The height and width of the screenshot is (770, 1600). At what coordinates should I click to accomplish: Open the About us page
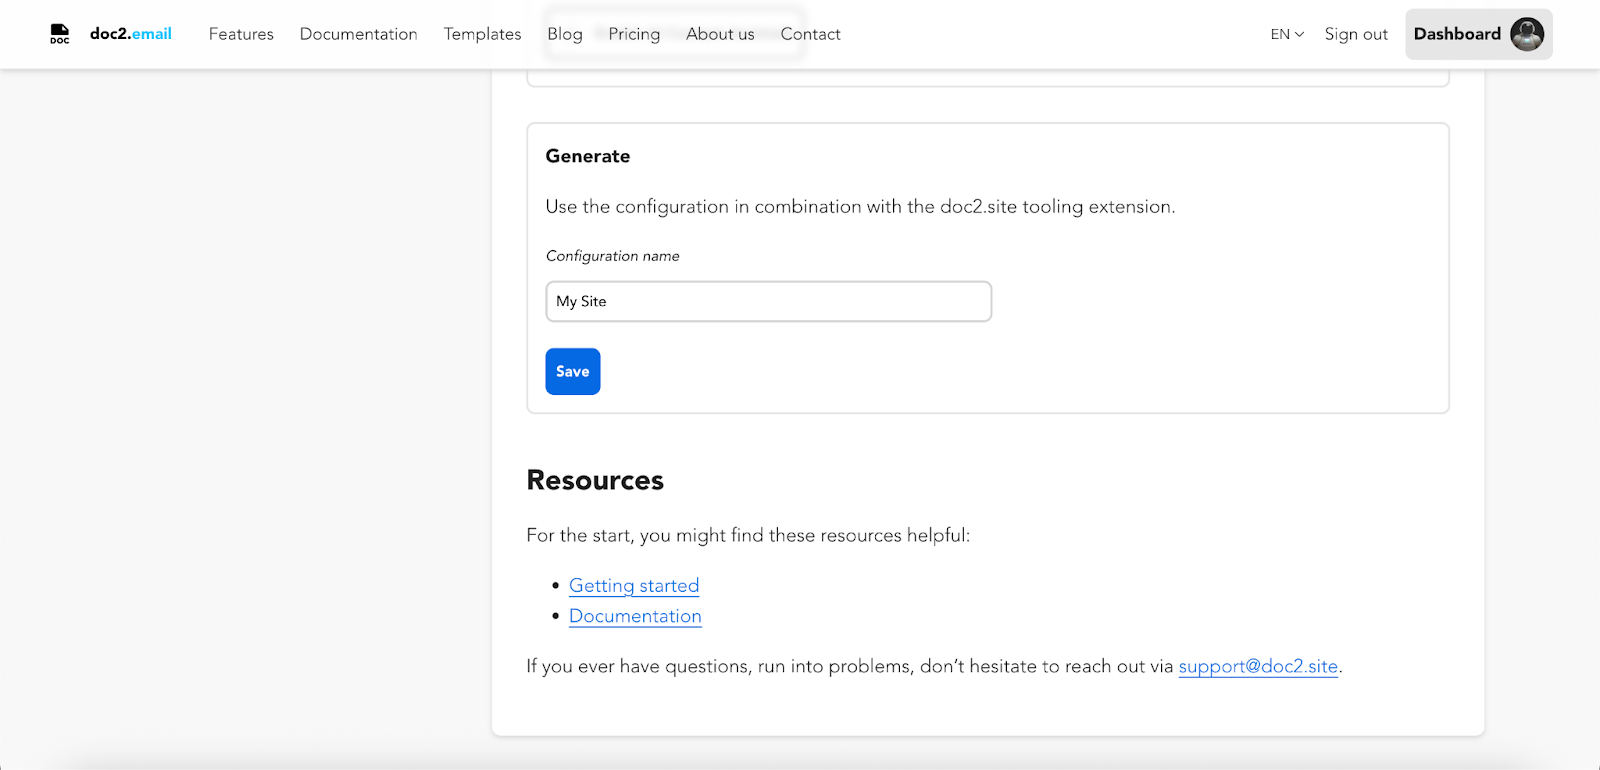[720, 34]
